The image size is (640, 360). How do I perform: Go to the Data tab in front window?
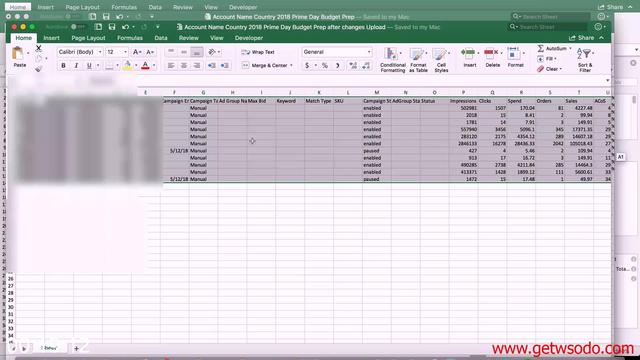pyautogui.click(x=161, y=38)
